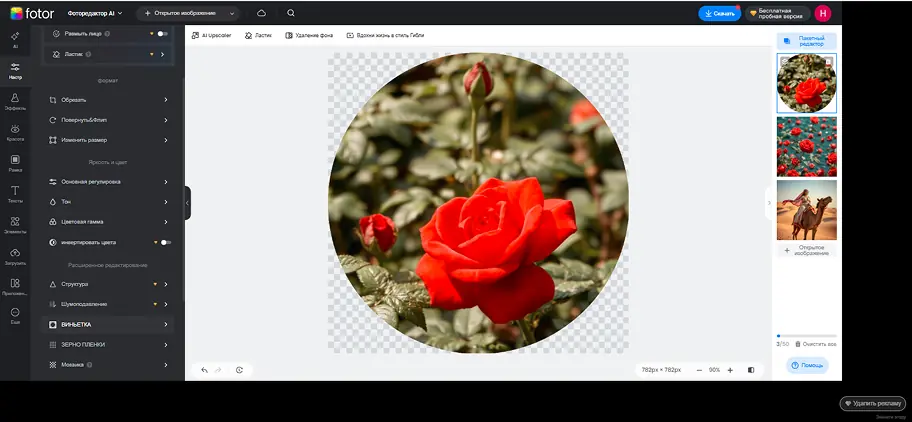Open the Загрузить uploads sidebar icon
Viewport: 912px width, 422px height.
15,256
